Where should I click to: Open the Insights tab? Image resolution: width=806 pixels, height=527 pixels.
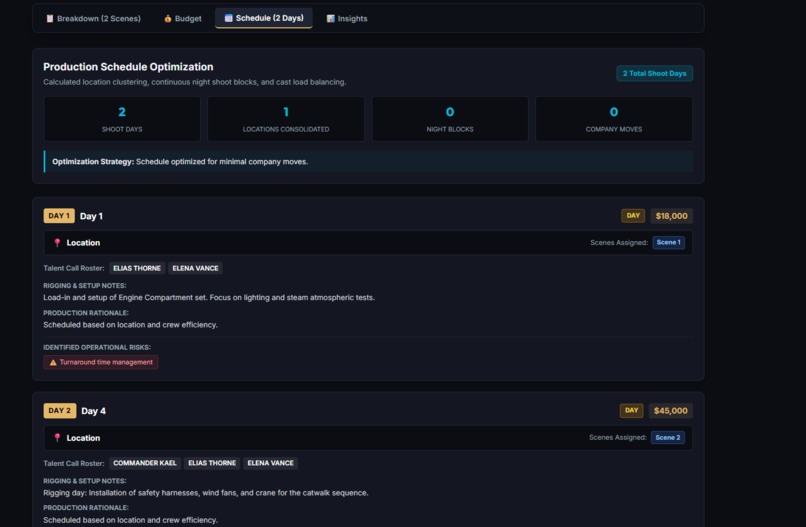pos(347,19)
